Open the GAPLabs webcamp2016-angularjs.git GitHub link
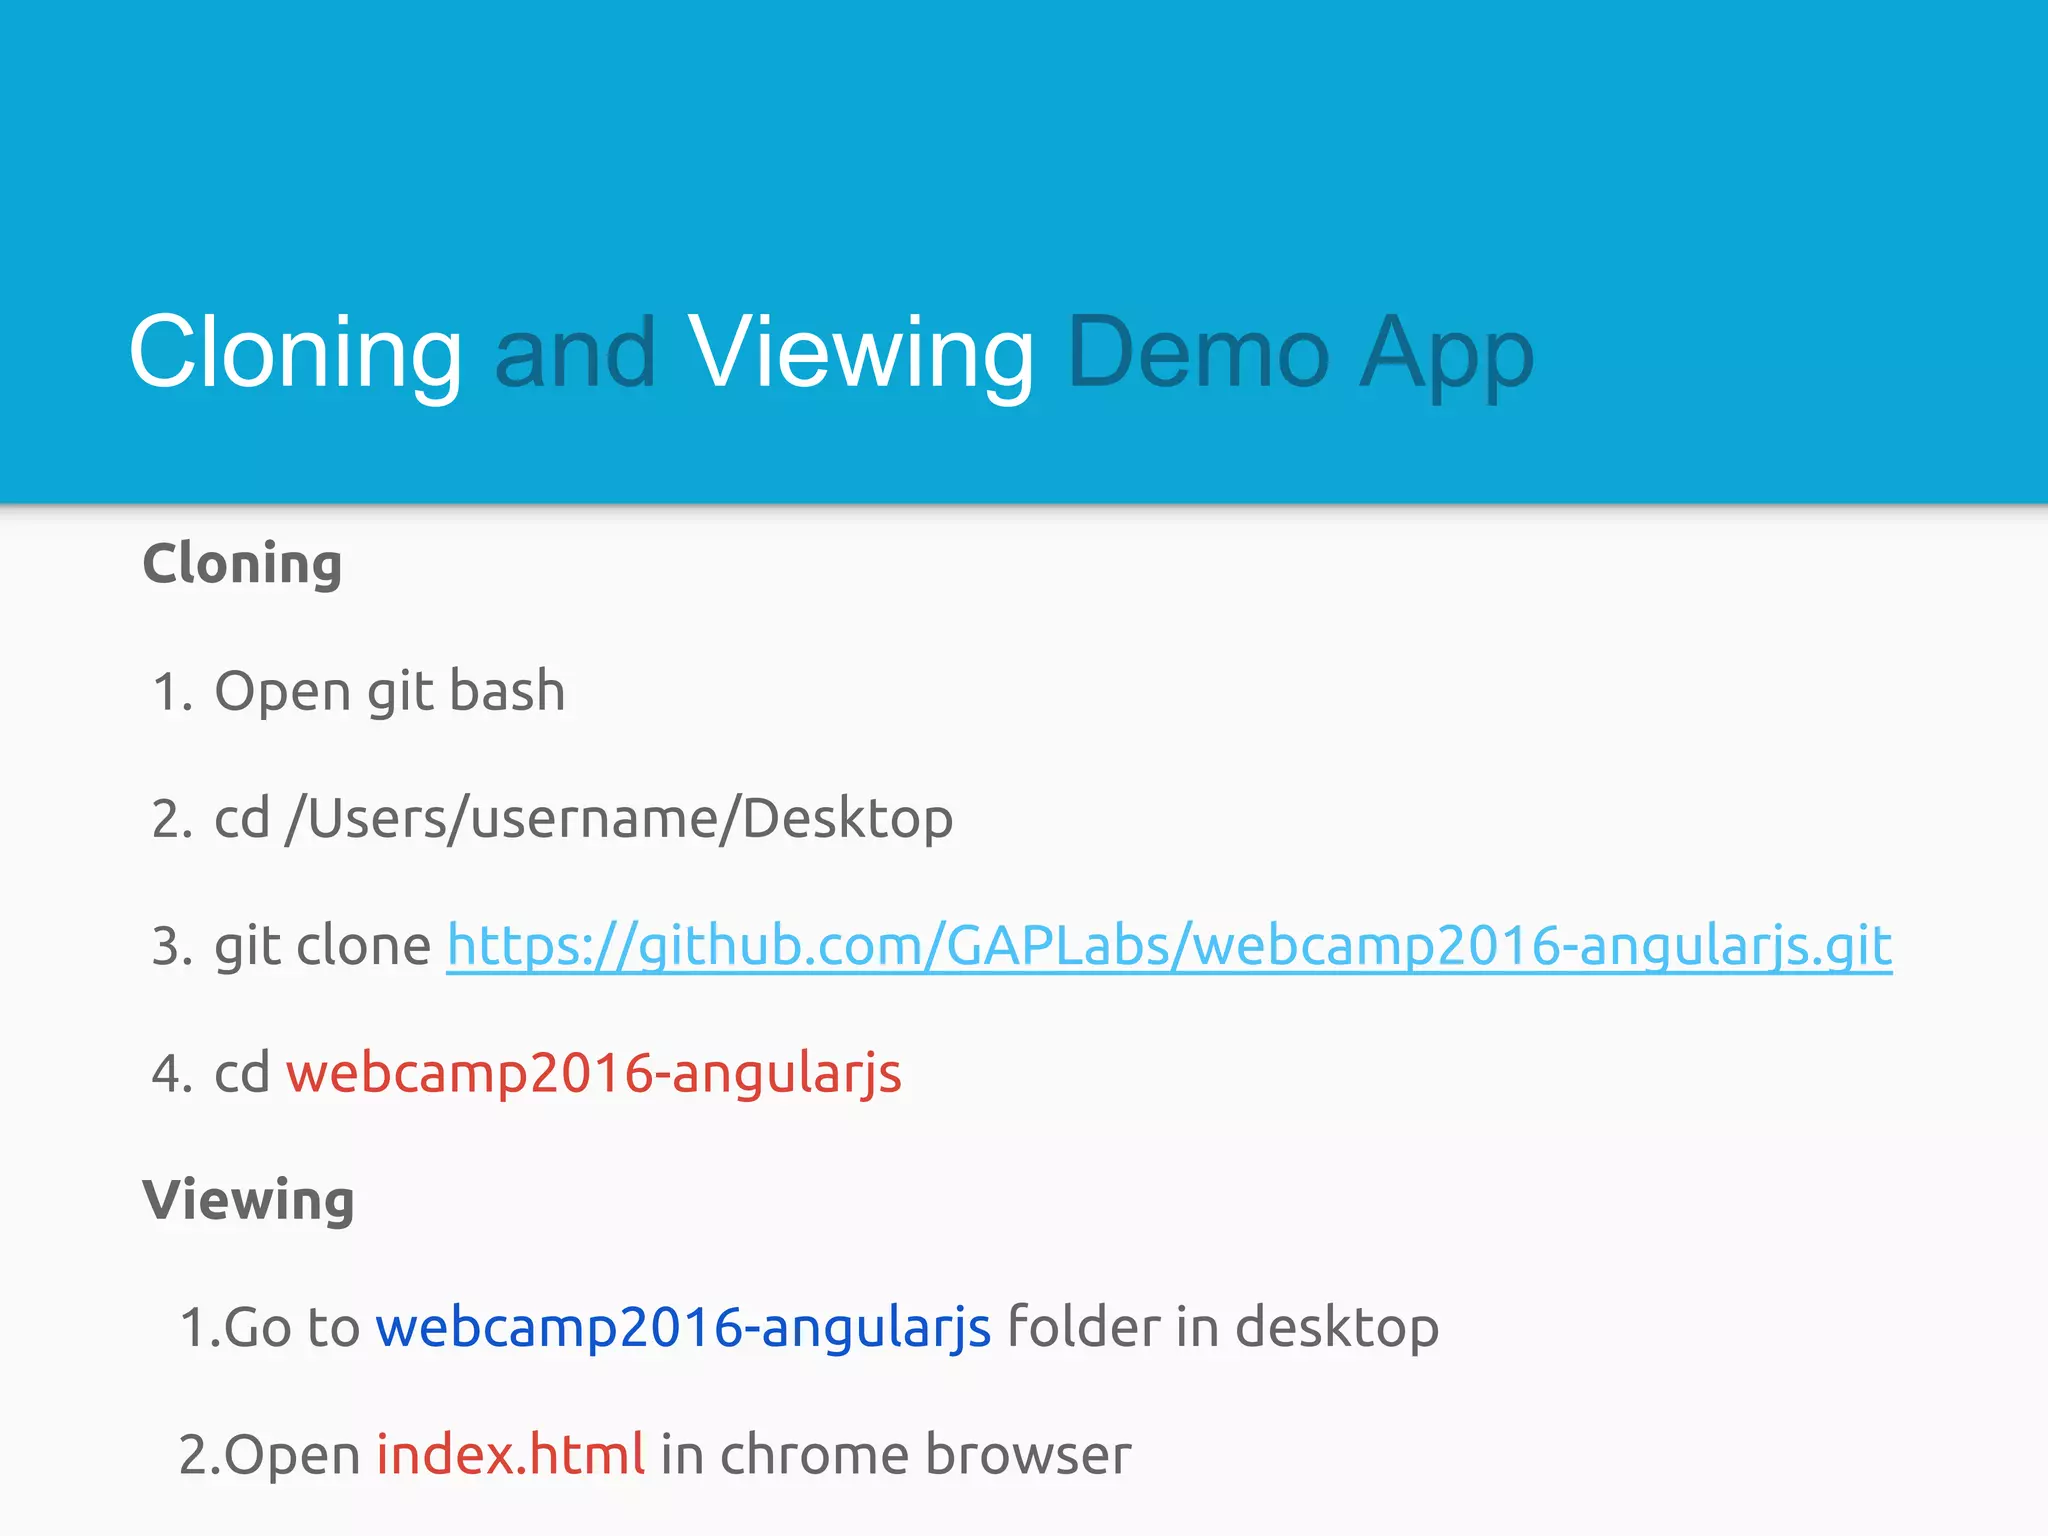The image size is (2048, 1536). point(1169,946)
